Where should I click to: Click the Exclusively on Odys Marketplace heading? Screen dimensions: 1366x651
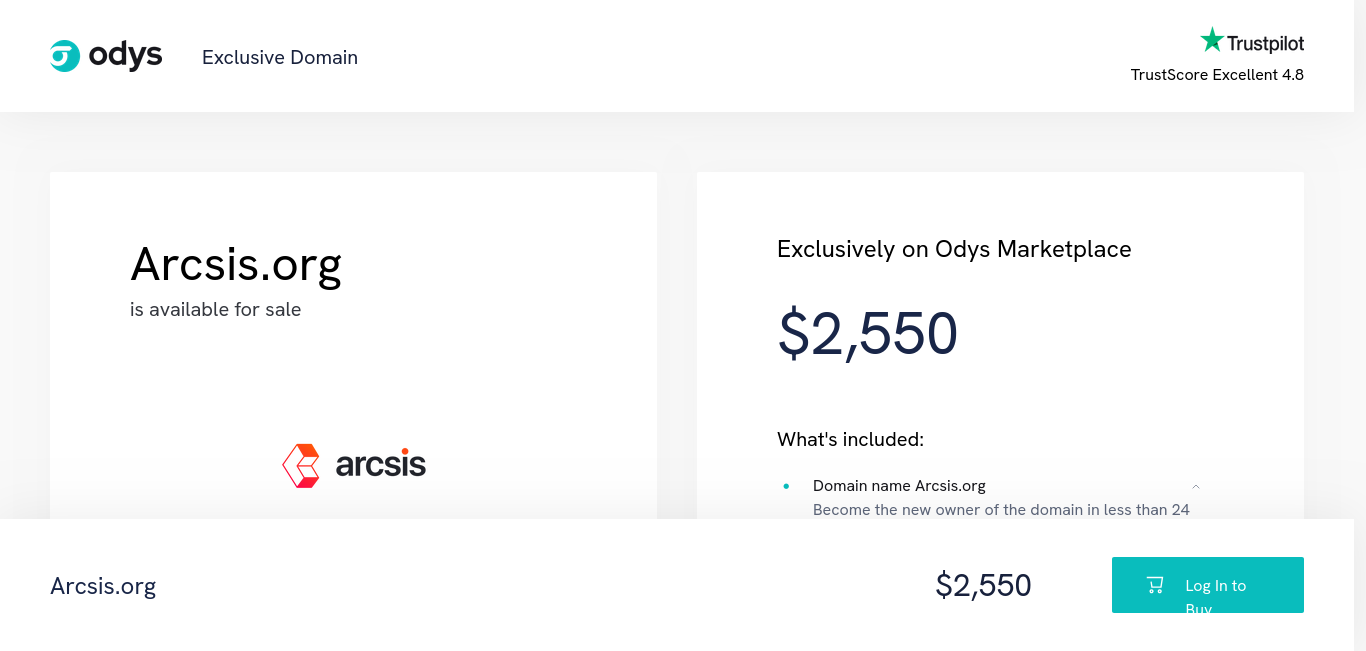click(954, 249)
